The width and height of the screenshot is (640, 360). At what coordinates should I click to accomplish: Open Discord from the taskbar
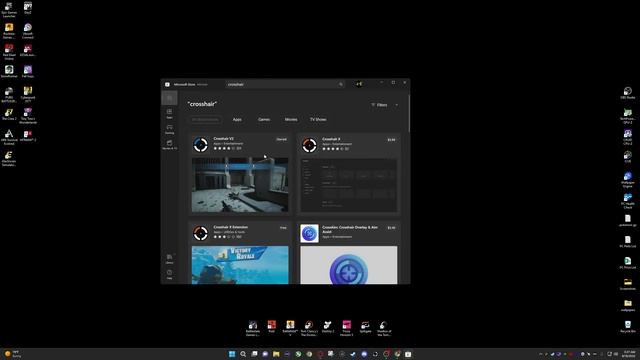click(364, 354)
